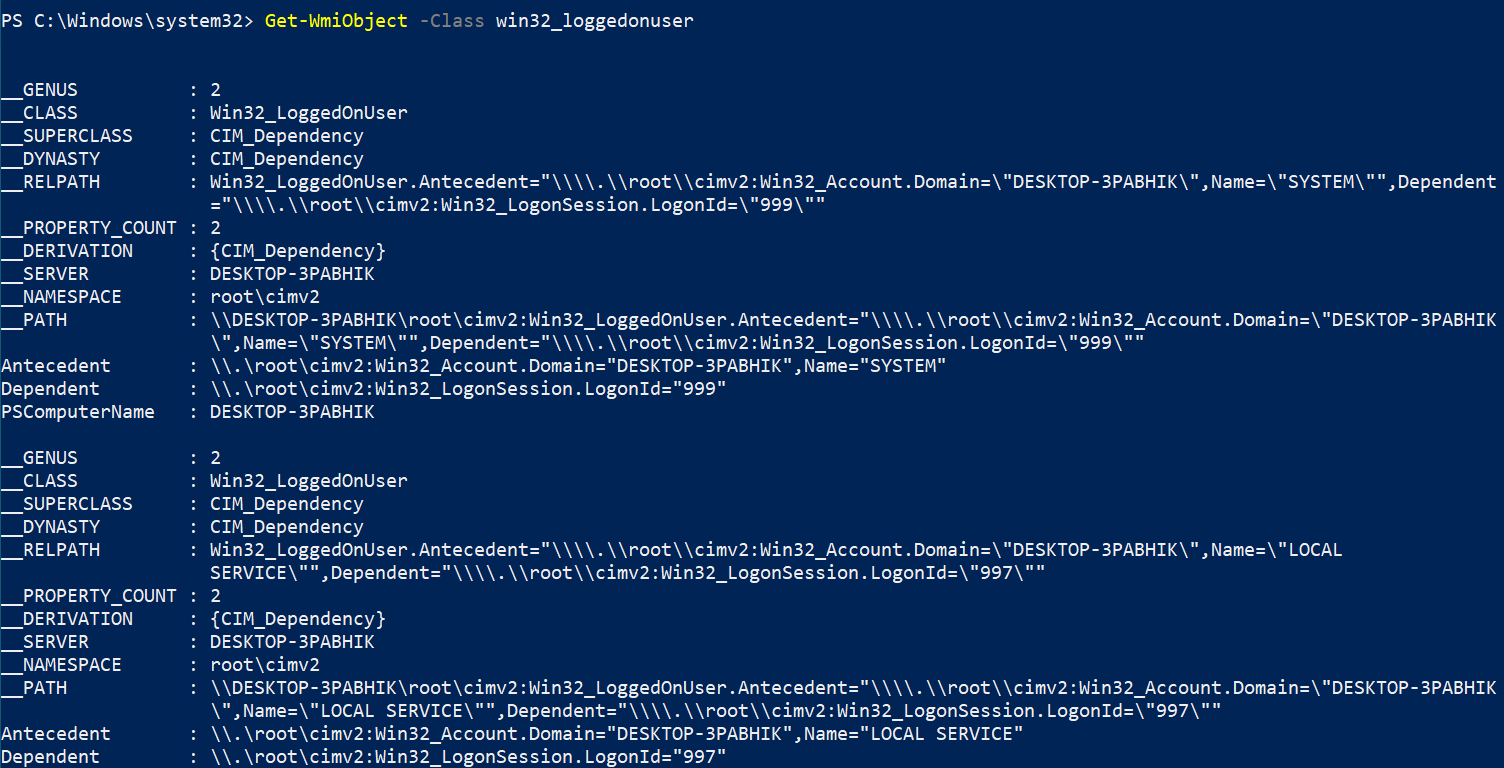
Task: Click the first __SUPERCLASS CIM_Dependency value
Action: click(x=287, y=136)
